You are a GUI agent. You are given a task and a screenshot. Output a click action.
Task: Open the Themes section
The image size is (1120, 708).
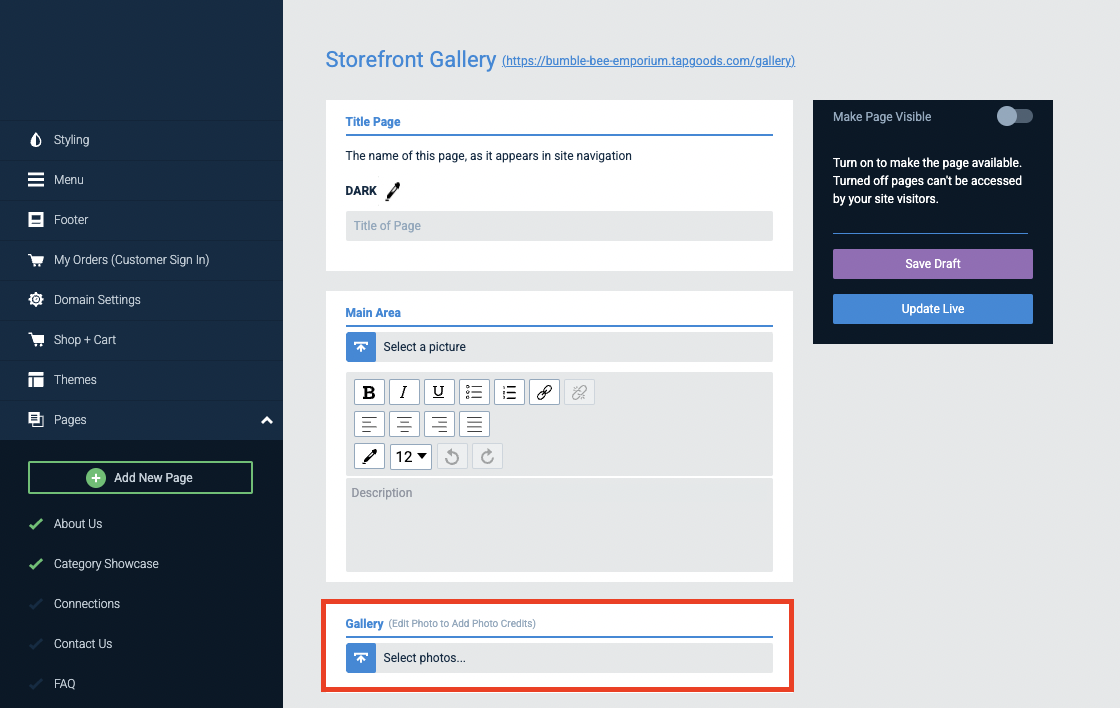[75, 380]
